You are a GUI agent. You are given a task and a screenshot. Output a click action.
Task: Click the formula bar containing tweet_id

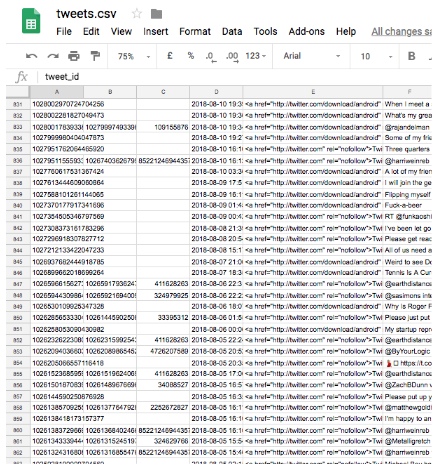(233, 77)
